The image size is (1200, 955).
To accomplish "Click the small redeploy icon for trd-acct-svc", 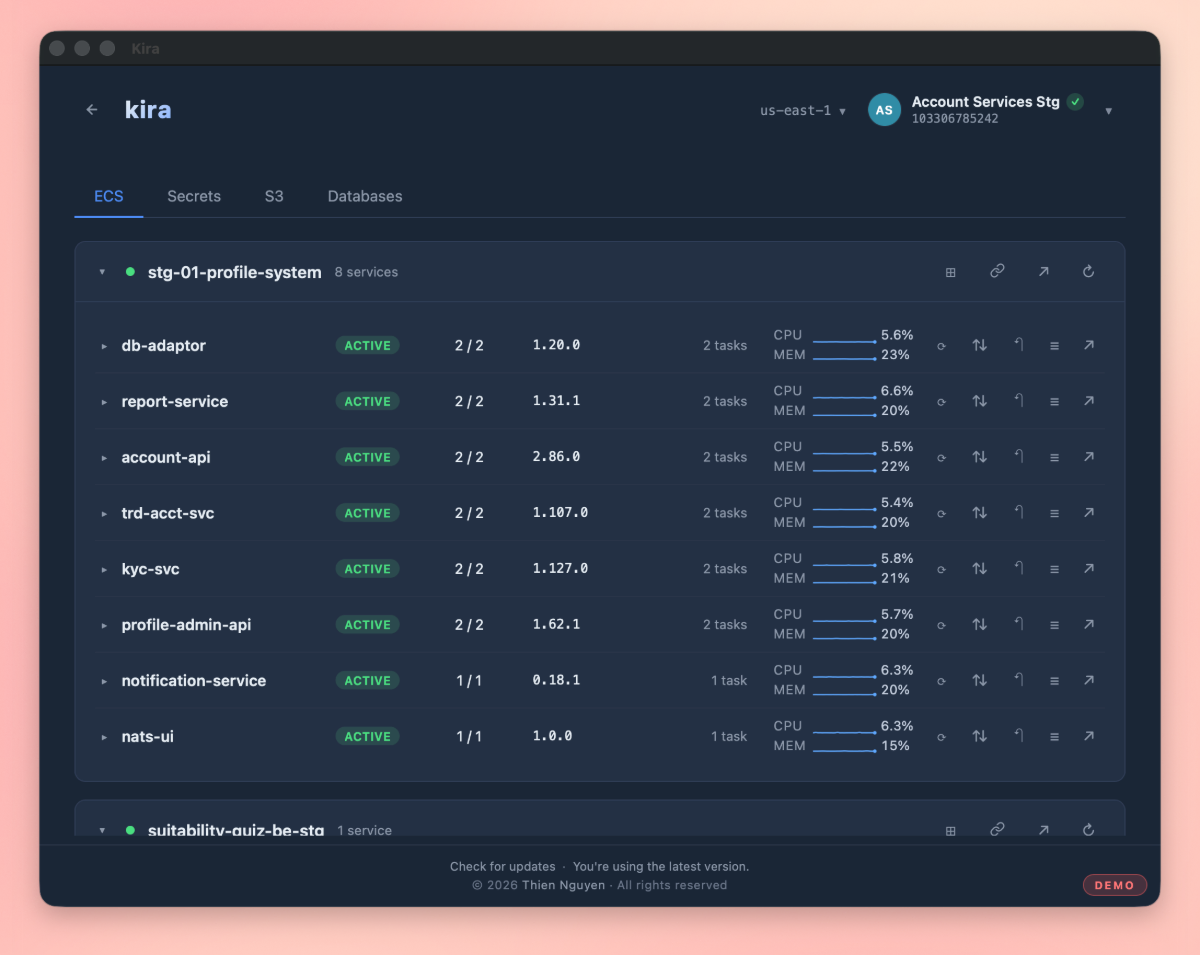I will [941, 513].
